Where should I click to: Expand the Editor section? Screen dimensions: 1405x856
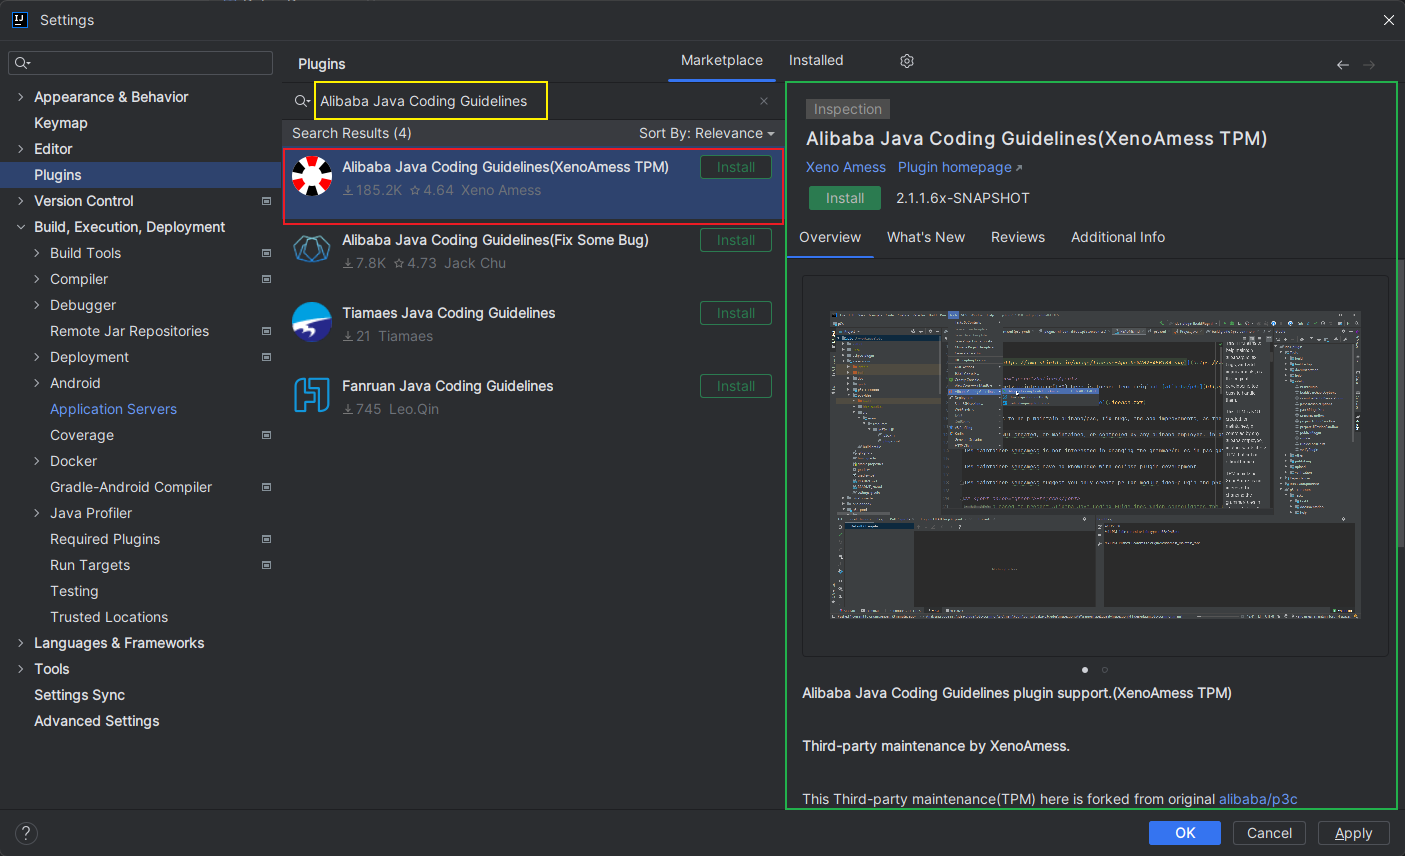point(21,149)
